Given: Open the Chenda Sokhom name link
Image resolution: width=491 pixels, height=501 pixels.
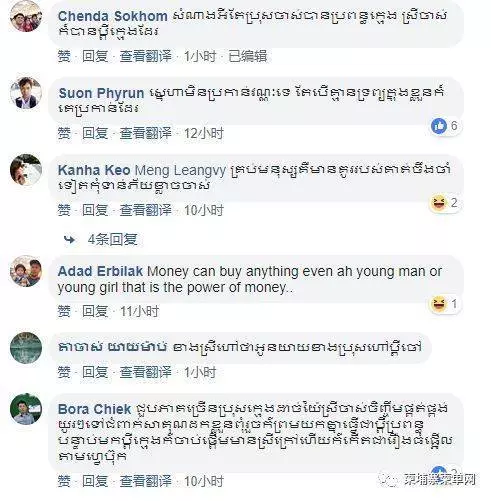Looking at the screenshot, I should click(113, 16).
